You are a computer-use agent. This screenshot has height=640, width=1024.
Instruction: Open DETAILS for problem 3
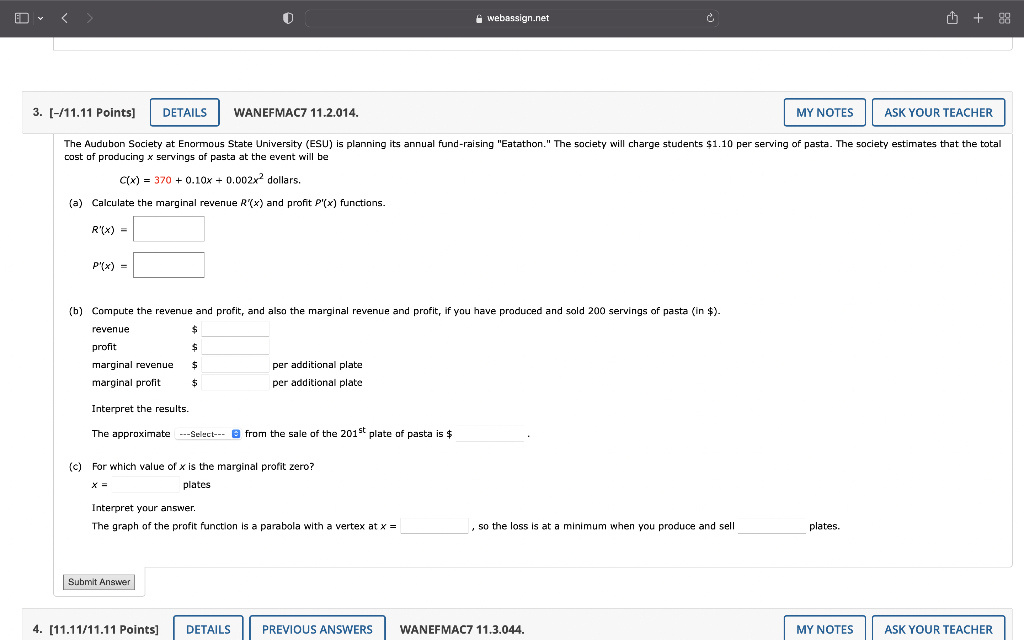(x=184, y=112)
